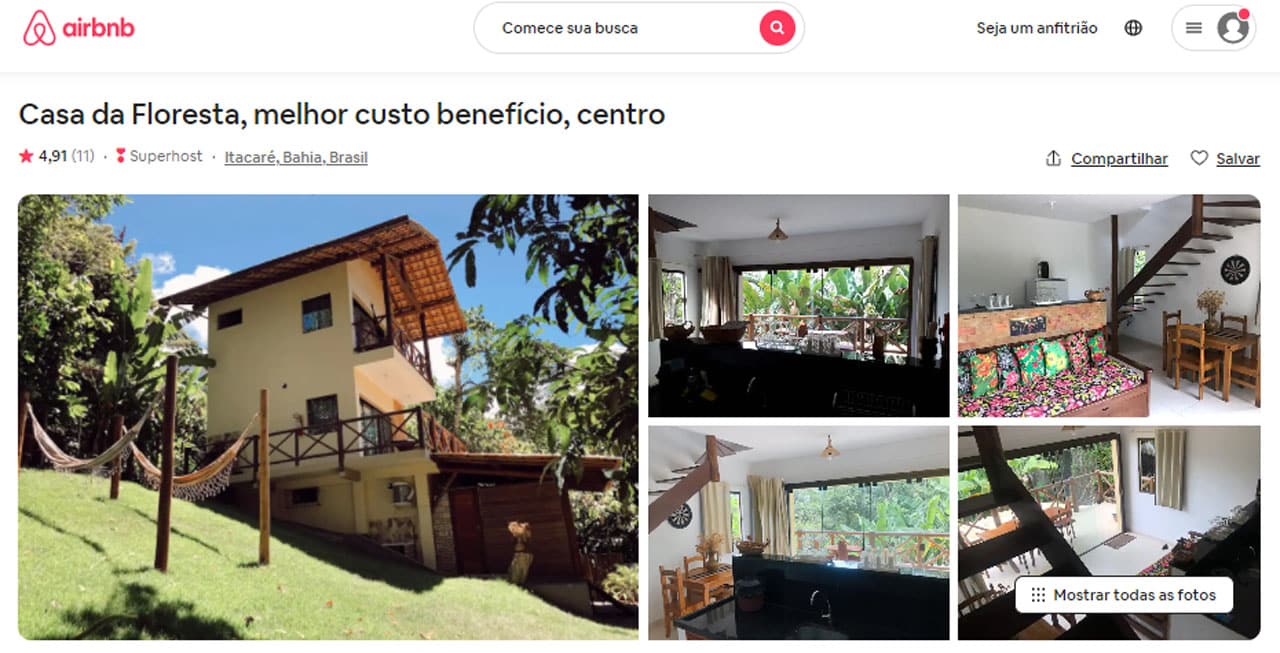1280x653 pixels.
Task: Open the bottom-middle kitchen counter photo
Action: coord(799,533)
